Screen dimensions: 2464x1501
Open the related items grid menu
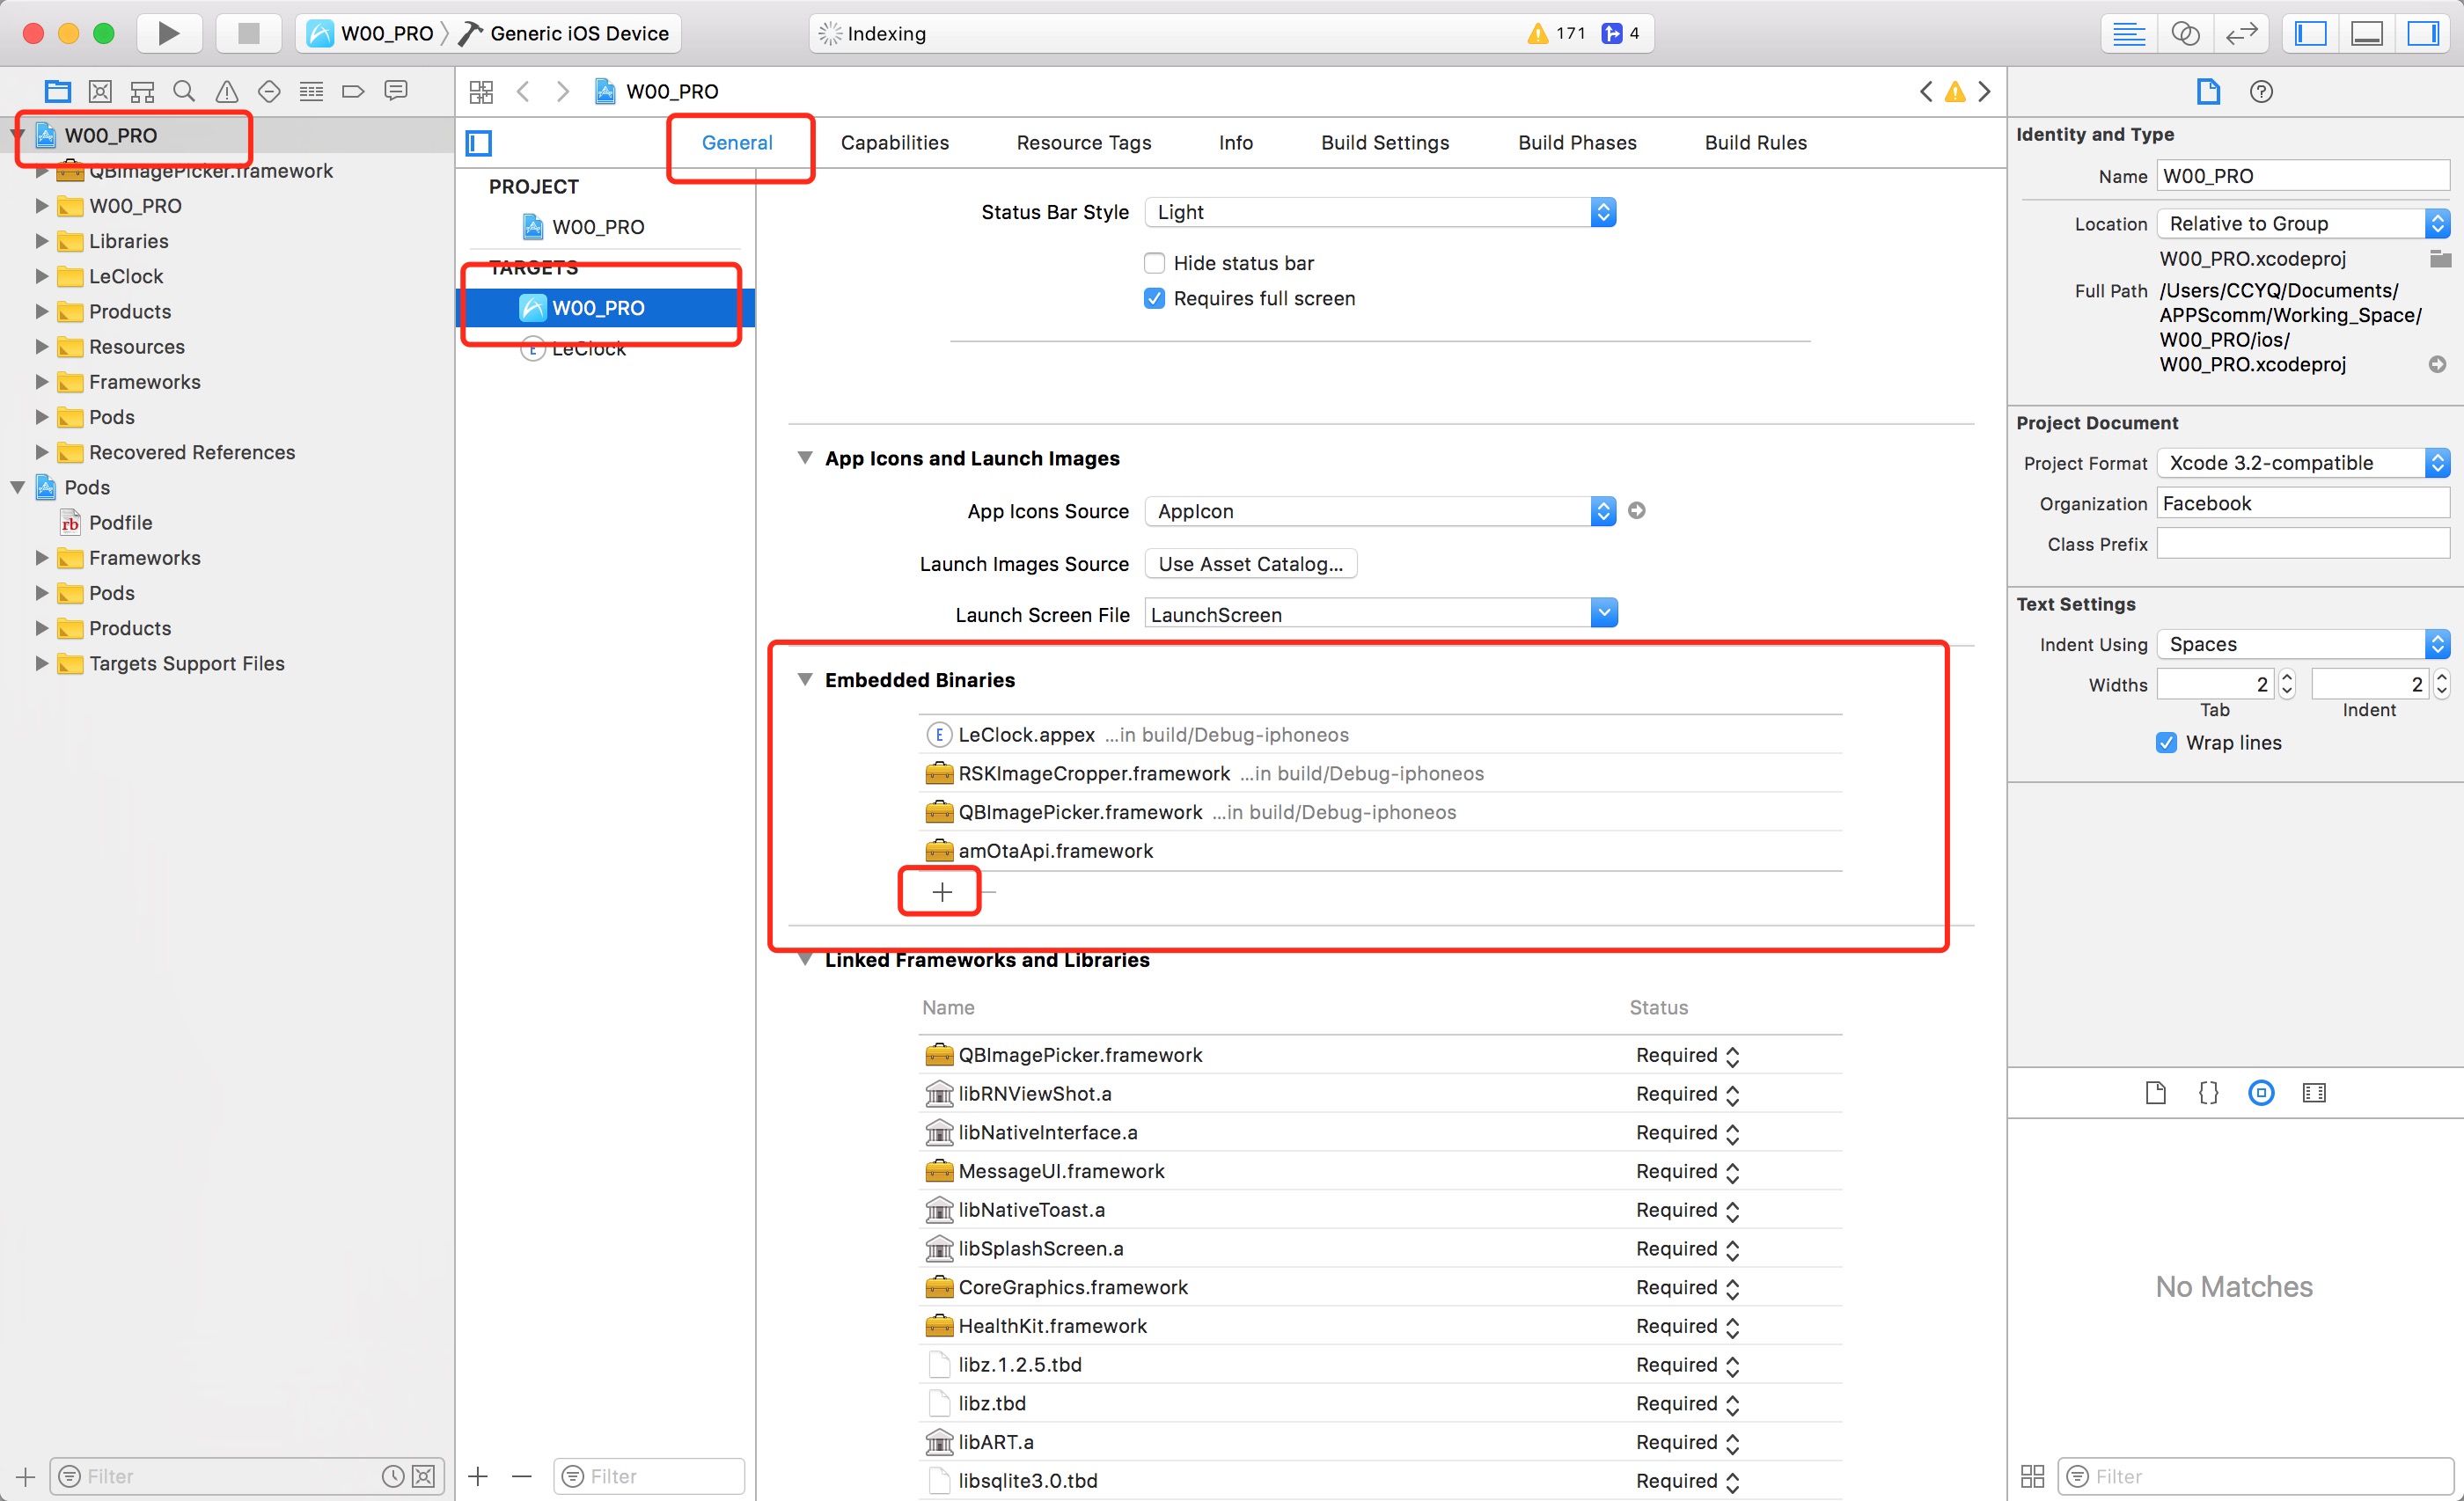click(481, 91)
